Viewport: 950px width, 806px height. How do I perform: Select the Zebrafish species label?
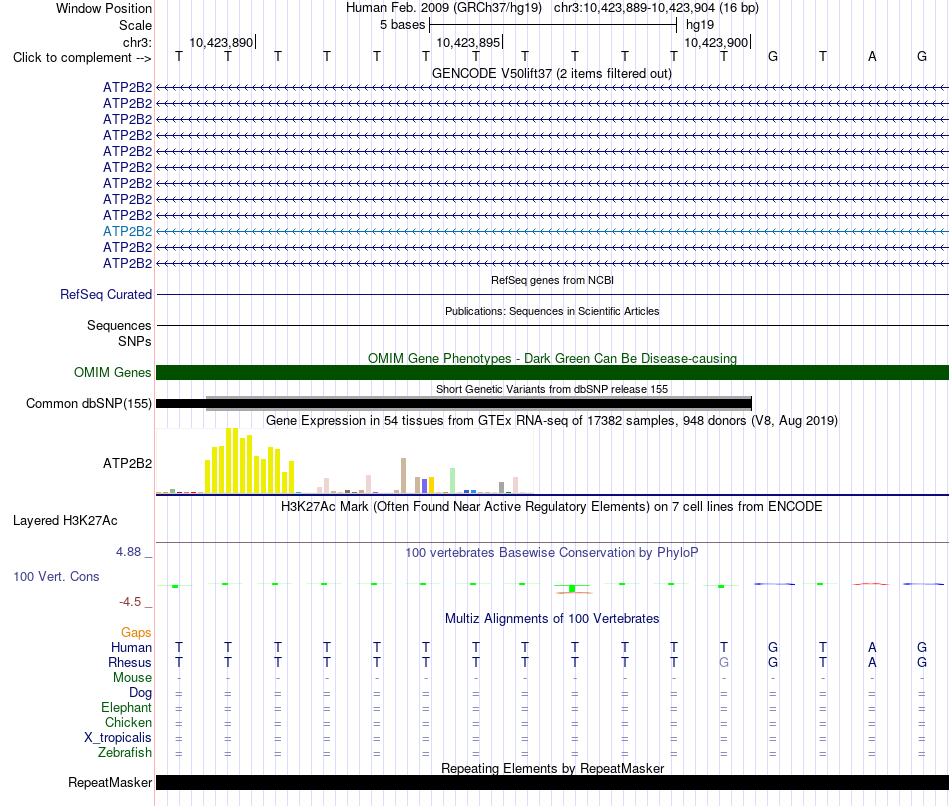(x=125, y=753)
